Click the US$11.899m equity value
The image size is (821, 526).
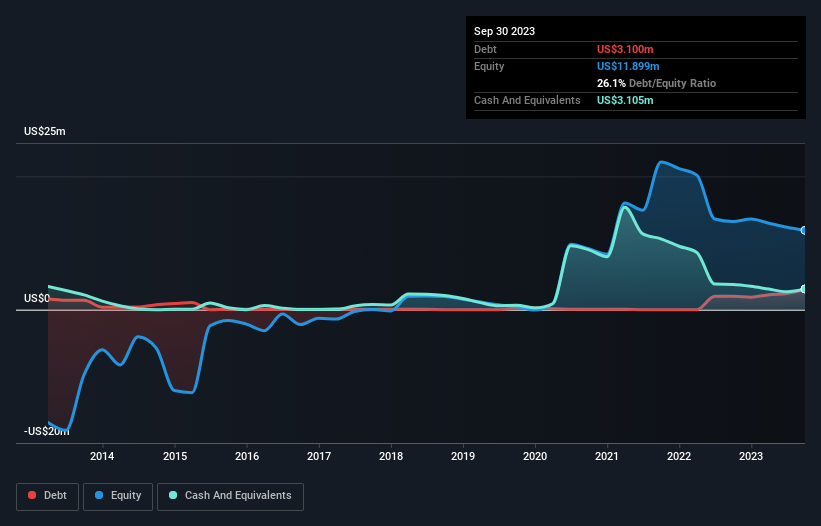point(628,66)
